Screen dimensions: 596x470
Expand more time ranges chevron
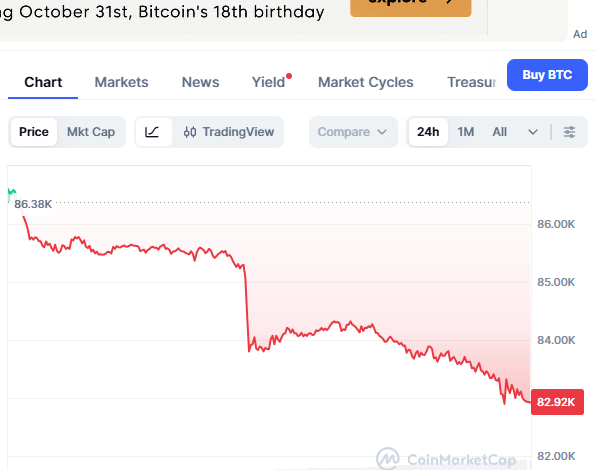(533, 132)
